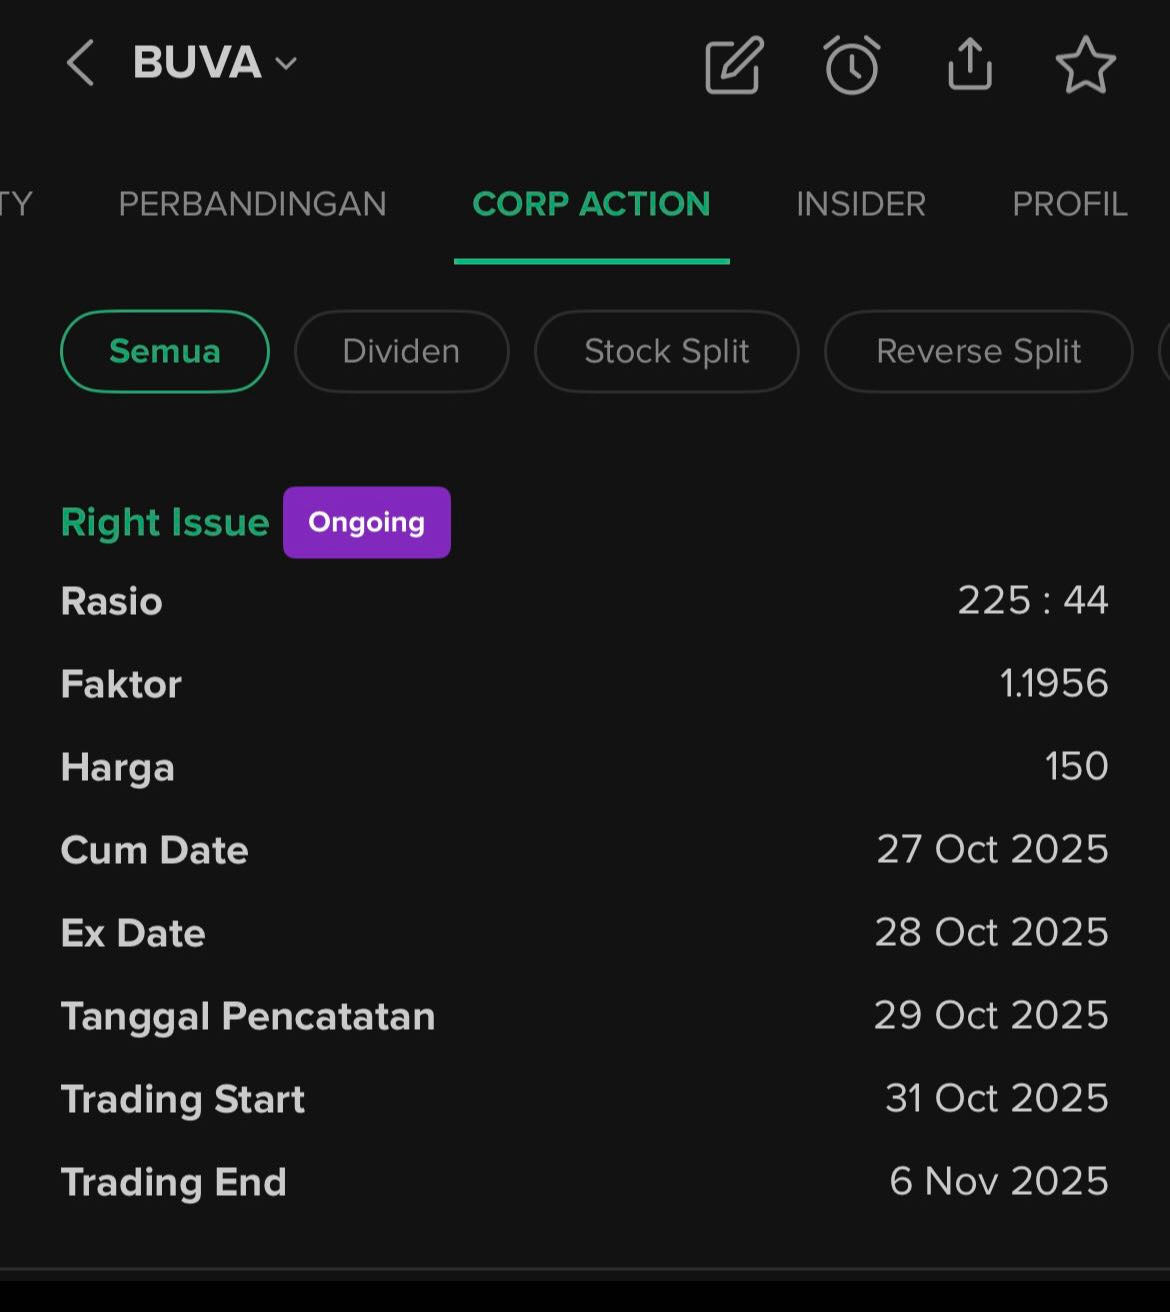Tap the Rasio 225 : 44 value
The width and height of the screenshot is (1170, 1312).
click(1032, 600)
